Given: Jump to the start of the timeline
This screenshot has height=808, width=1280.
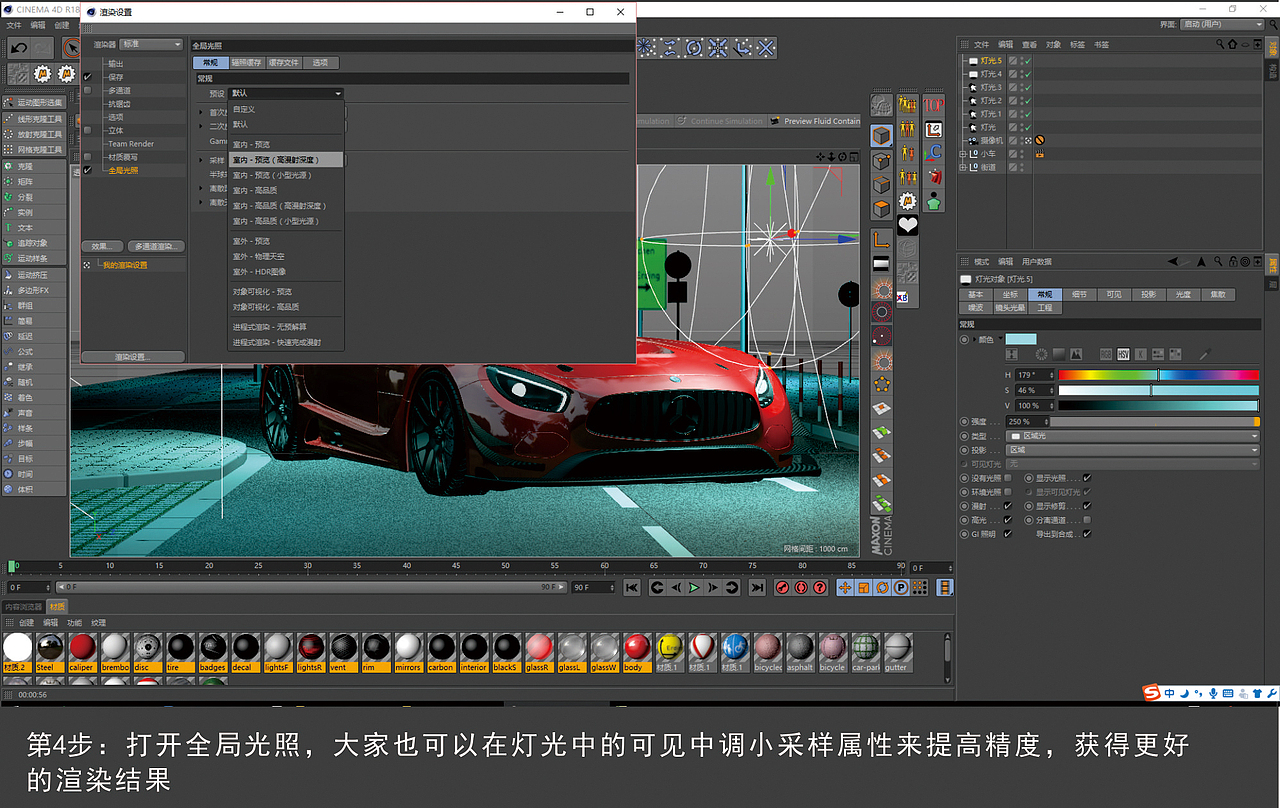Looking at the screenshot, I should [632, 588].
